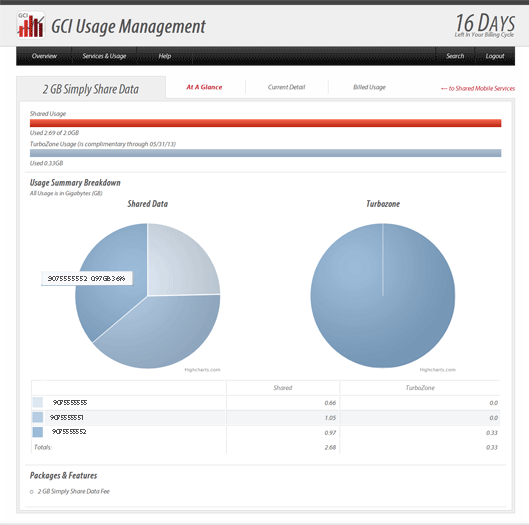This screenshot has height=525, width=529.
Task: Click the Shared value 0.97
Action: click(330, 433)
